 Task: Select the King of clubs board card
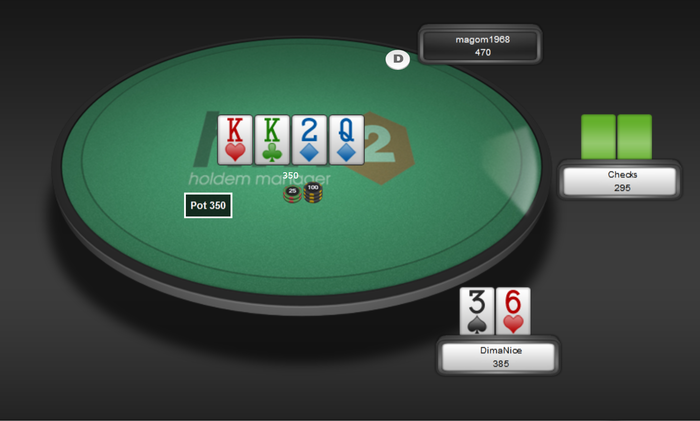pyautogui.click(x=272, y=140)
